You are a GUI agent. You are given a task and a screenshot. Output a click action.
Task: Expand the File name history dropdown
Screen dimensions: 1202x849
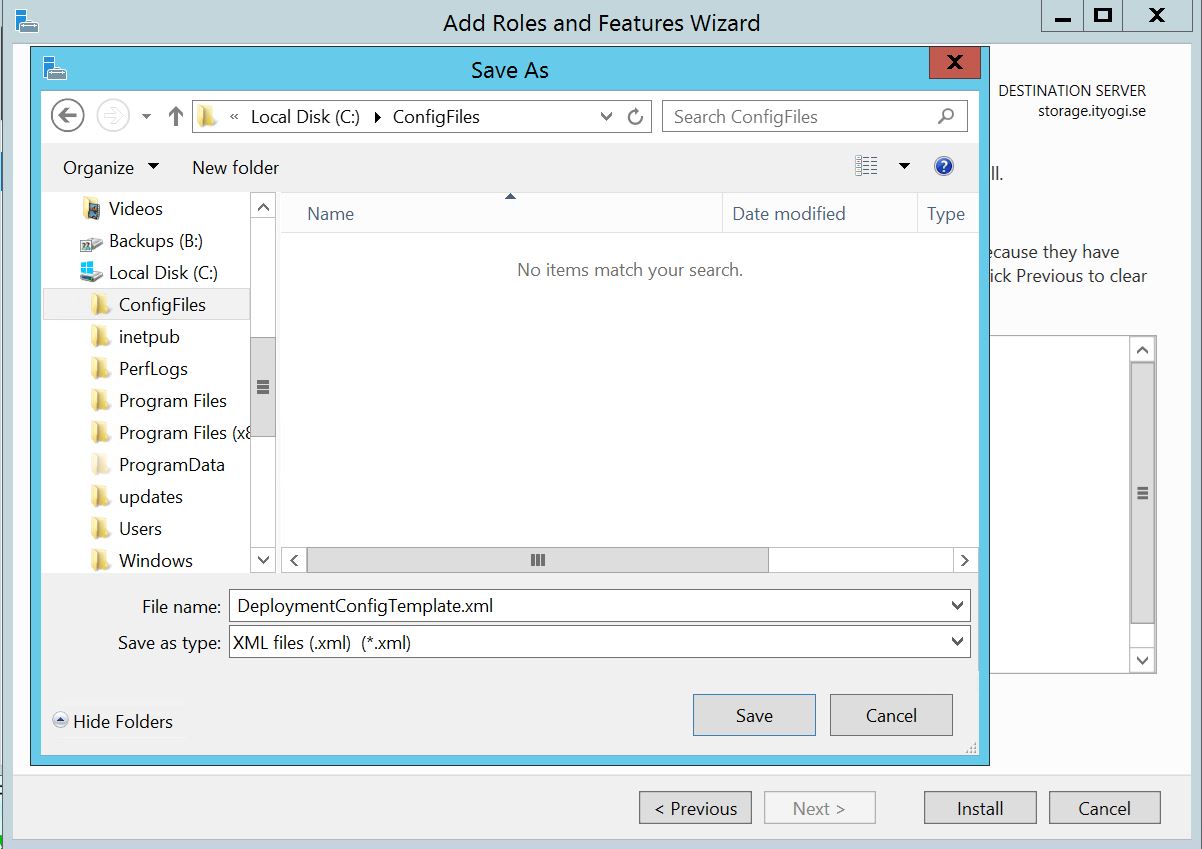coord(958,606)
